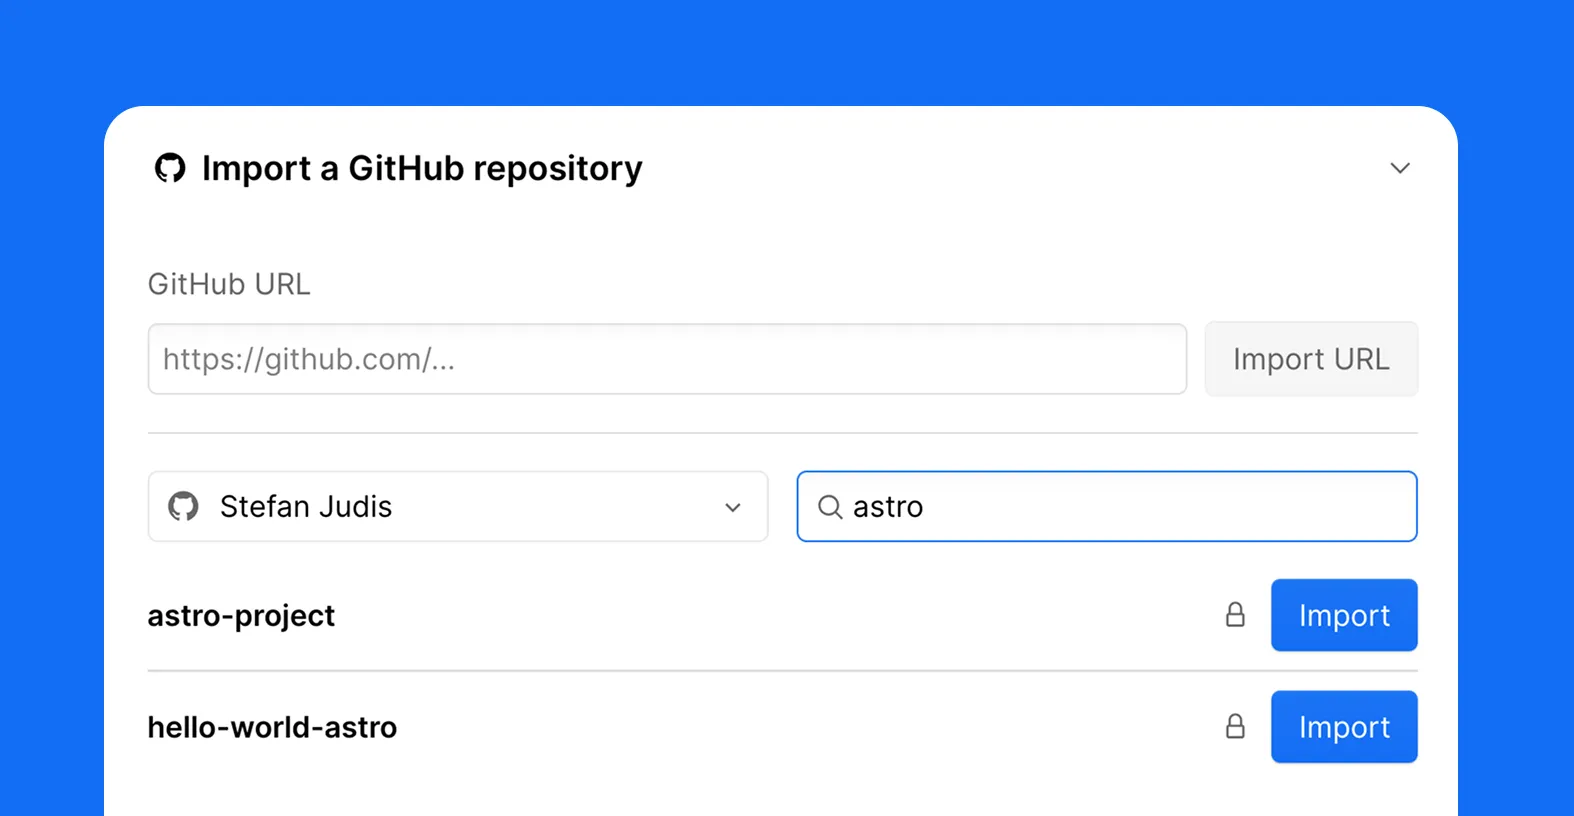
Task: Click the Import a GitHub repository heading
Action: tap(422, 169)
